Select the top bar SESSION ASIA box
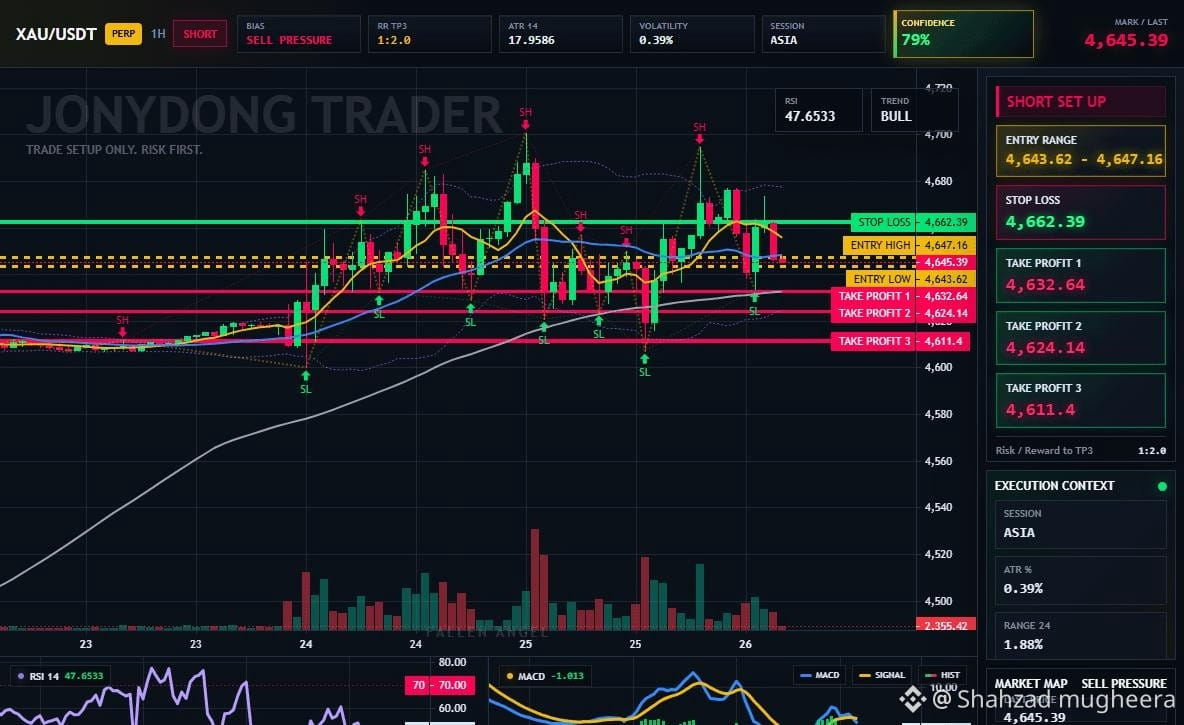1184x725 pixels. tap(823, 34)
